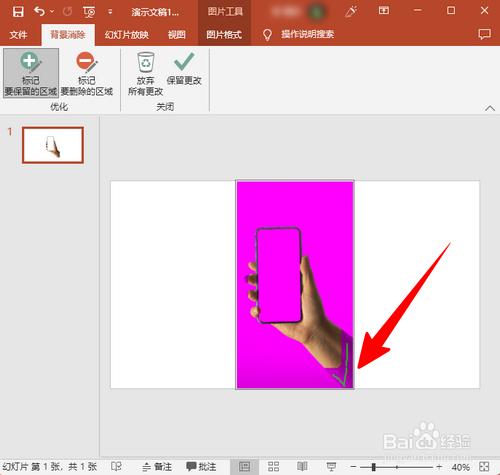The image size is (500, 475).
Task: Fit slide to current window icon
Action: click(x=484, y=466)
